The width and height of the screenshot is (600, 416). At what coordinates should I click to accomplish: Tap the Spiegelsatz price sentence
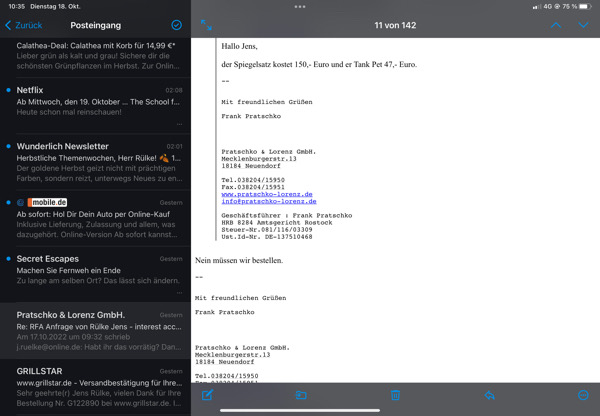319,64
